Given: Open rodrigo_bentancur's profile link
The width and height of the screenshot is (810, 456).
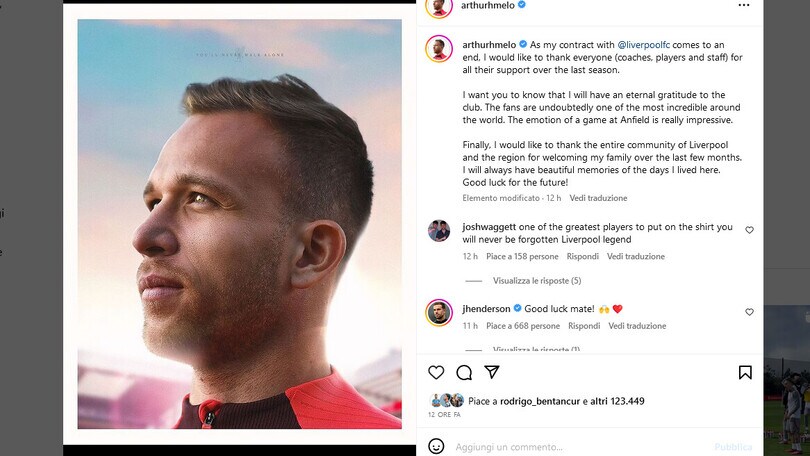Looking at the screenshot, I should pos(540,401).
